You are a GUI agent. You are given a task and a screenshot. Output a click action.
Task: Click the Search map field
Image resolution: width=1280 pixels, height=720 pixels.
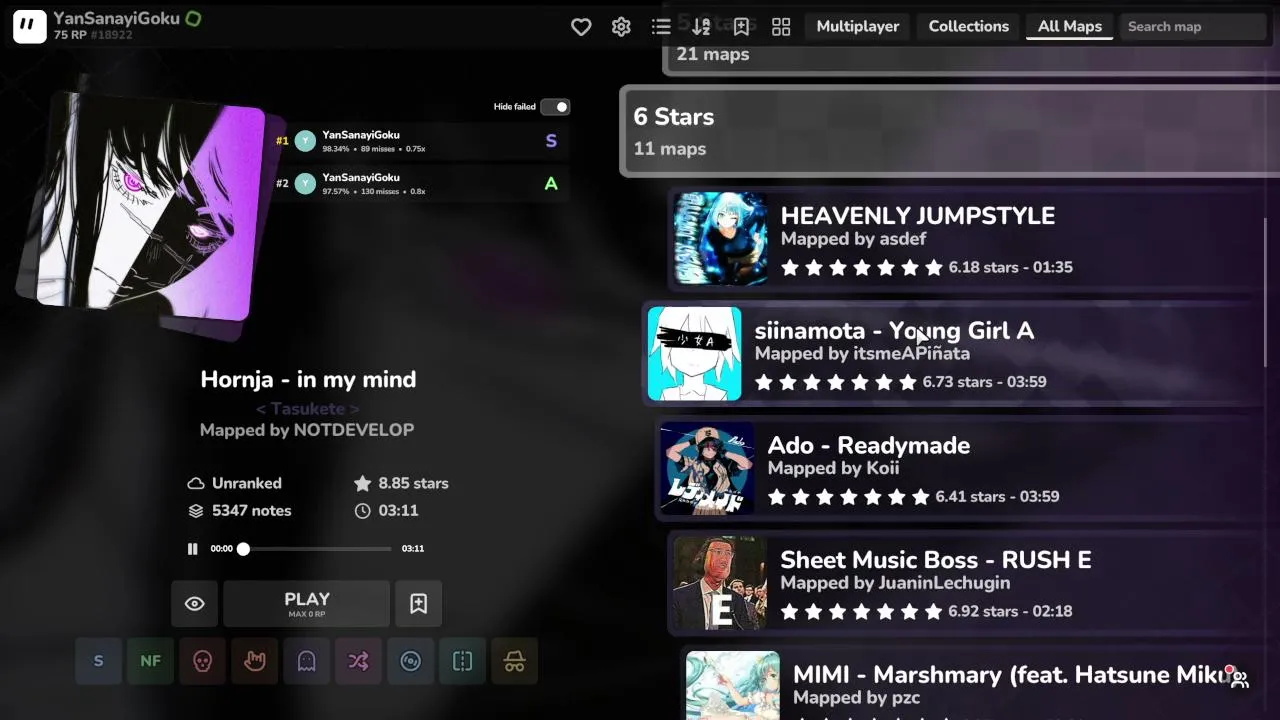point(1193,27)
